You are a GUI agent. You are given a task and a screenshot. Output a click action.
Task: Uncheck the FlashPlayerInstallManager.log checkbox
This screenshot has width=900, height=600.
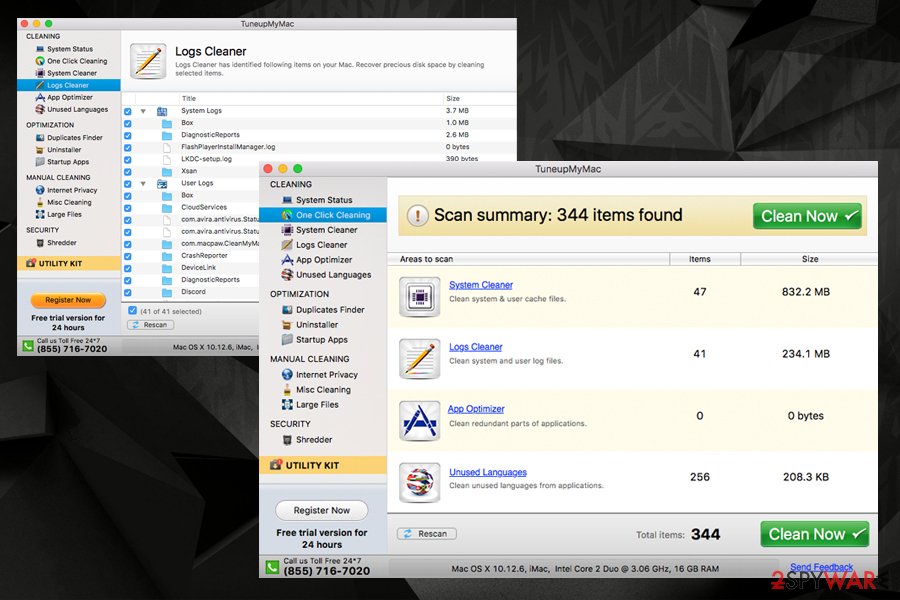127,147
